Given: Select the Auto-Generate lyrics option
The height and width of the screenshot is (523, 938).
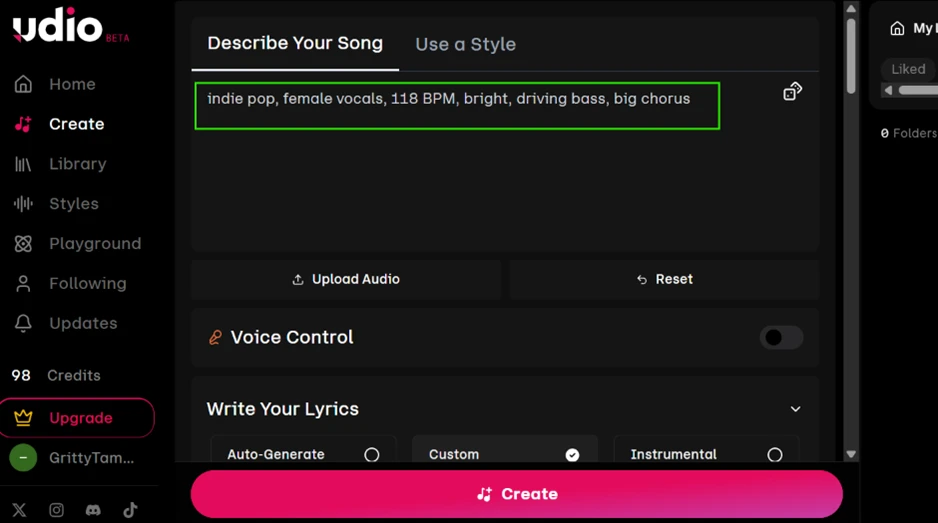Looking at the screenshot, I should coord(303,454).
